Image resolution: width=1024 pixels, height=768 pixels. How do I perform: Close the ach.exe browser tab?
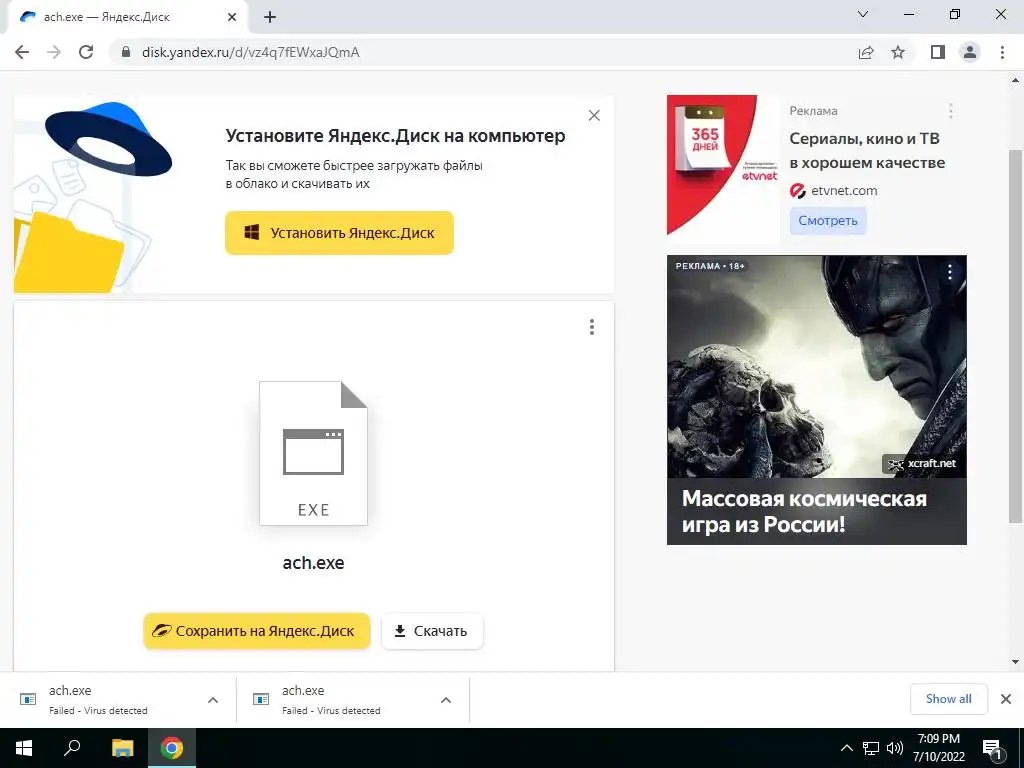[232, 17]
